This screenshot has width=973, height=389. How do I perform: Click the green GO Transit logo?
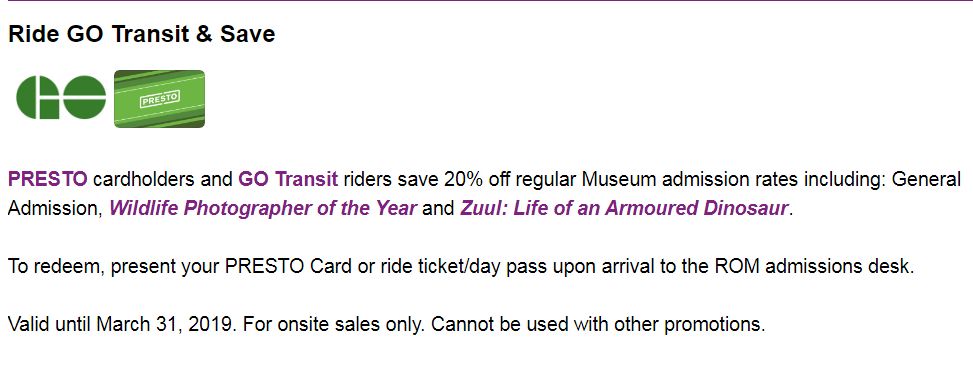[x=61, y=97]
